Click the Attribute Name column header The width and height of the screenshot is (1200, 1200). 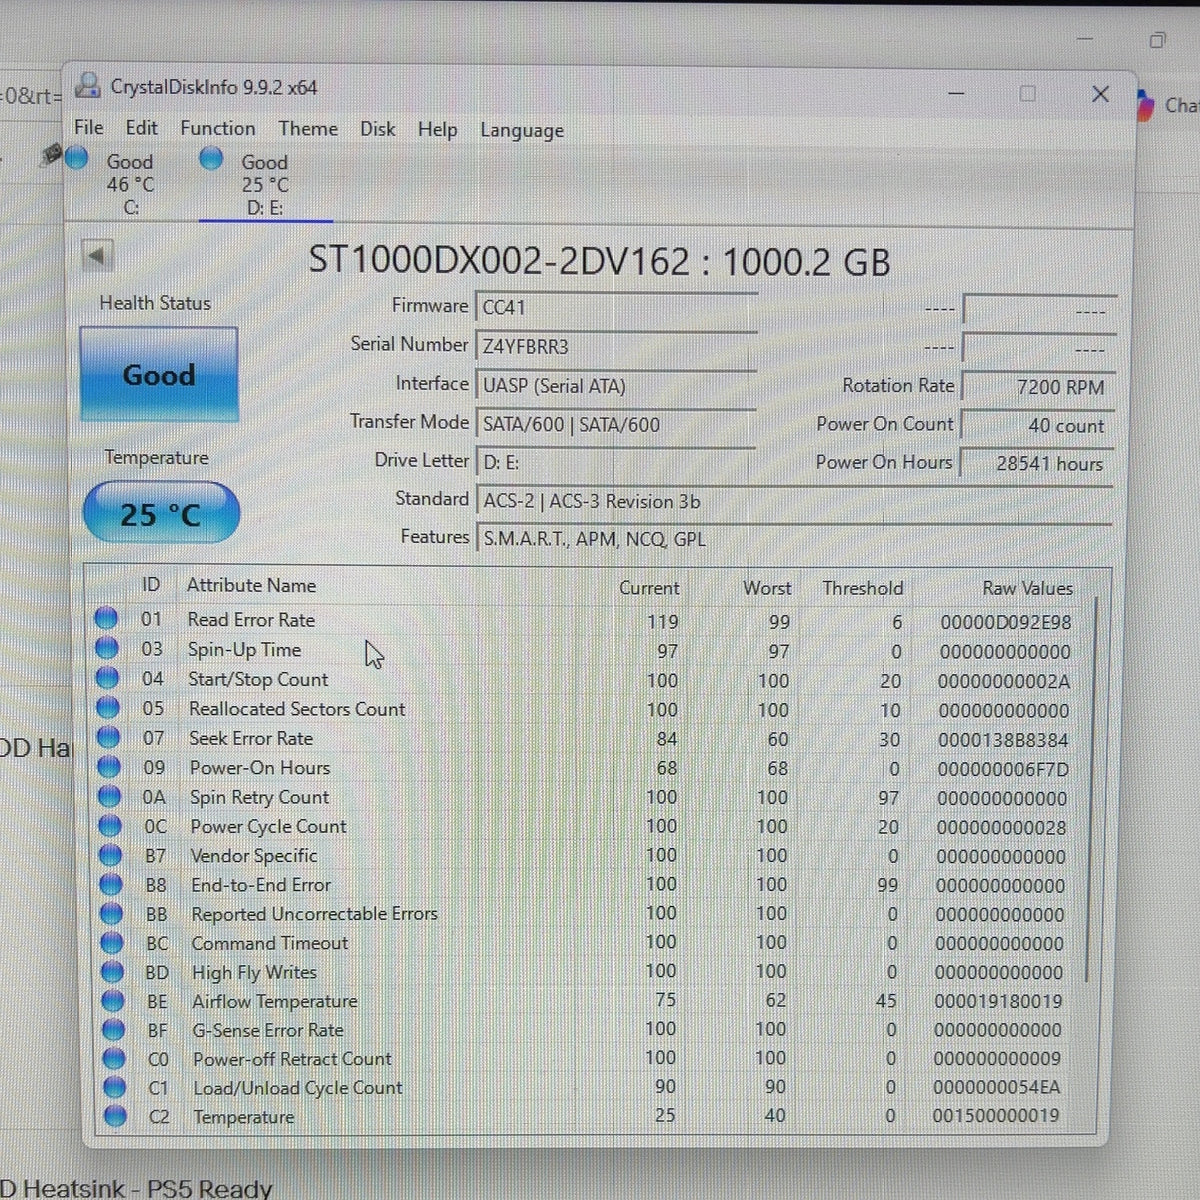tap(251, 585)
